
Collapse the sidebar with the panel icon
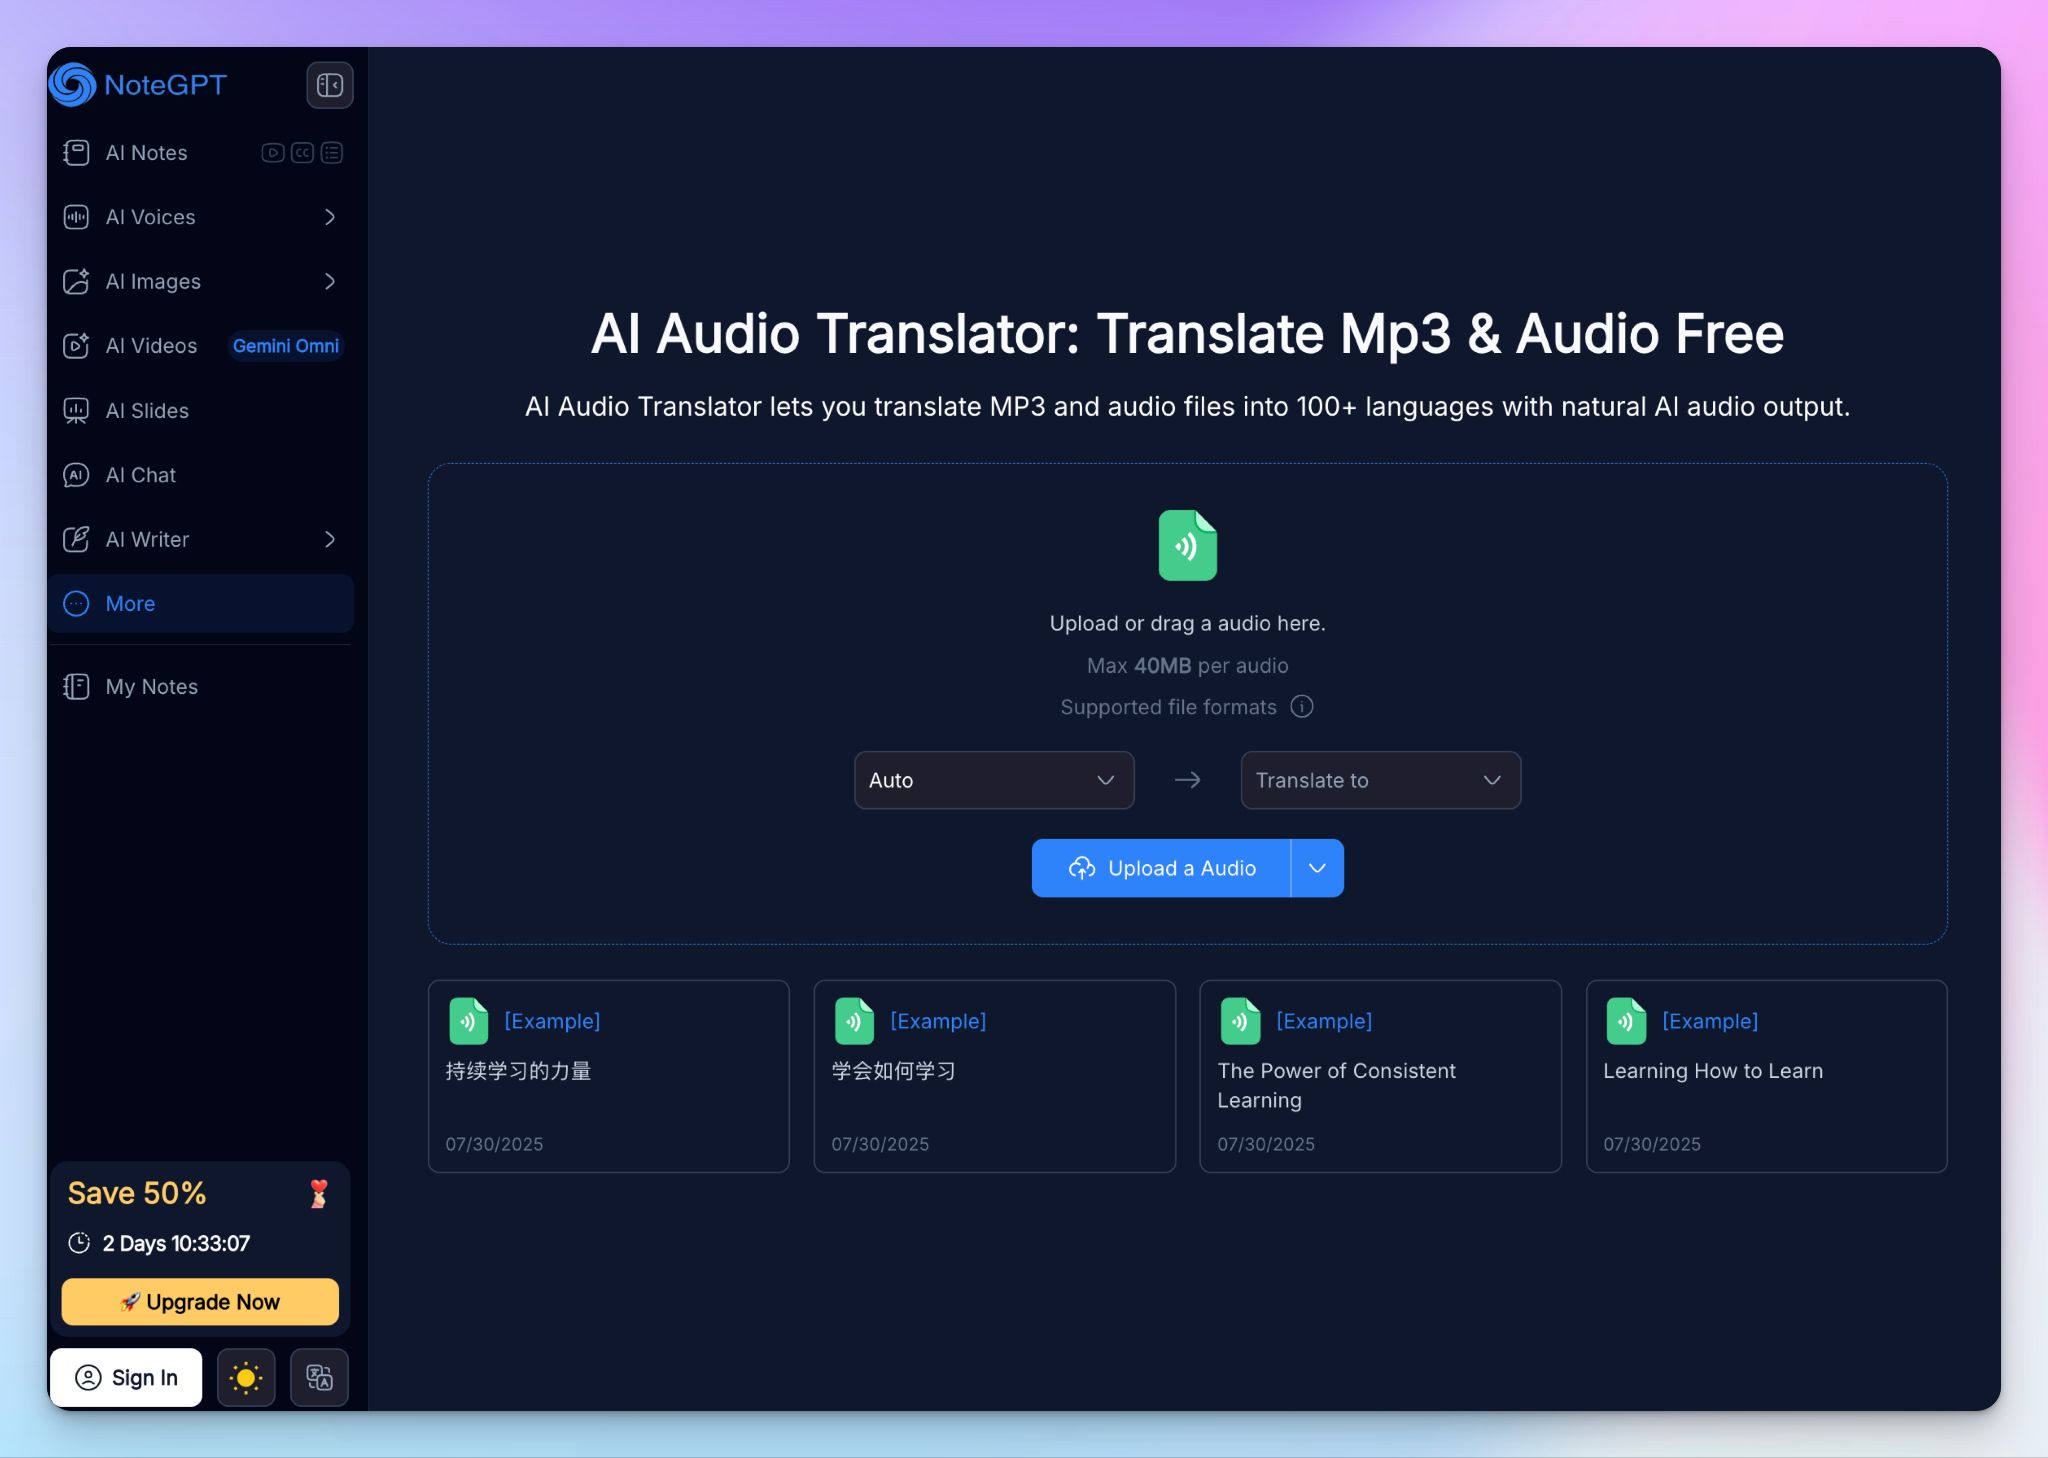[x=329, y=85]
